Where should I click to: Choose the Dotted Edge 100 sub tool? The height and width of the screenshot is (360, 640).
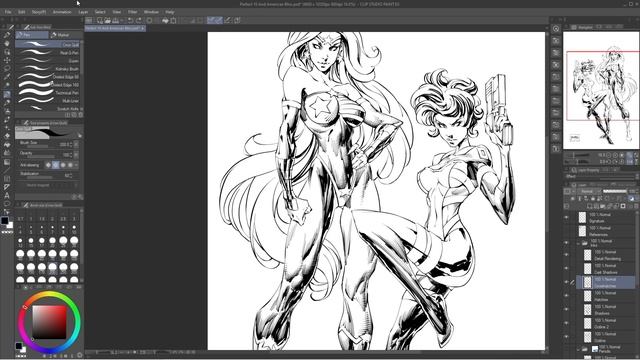click(48, 84)
